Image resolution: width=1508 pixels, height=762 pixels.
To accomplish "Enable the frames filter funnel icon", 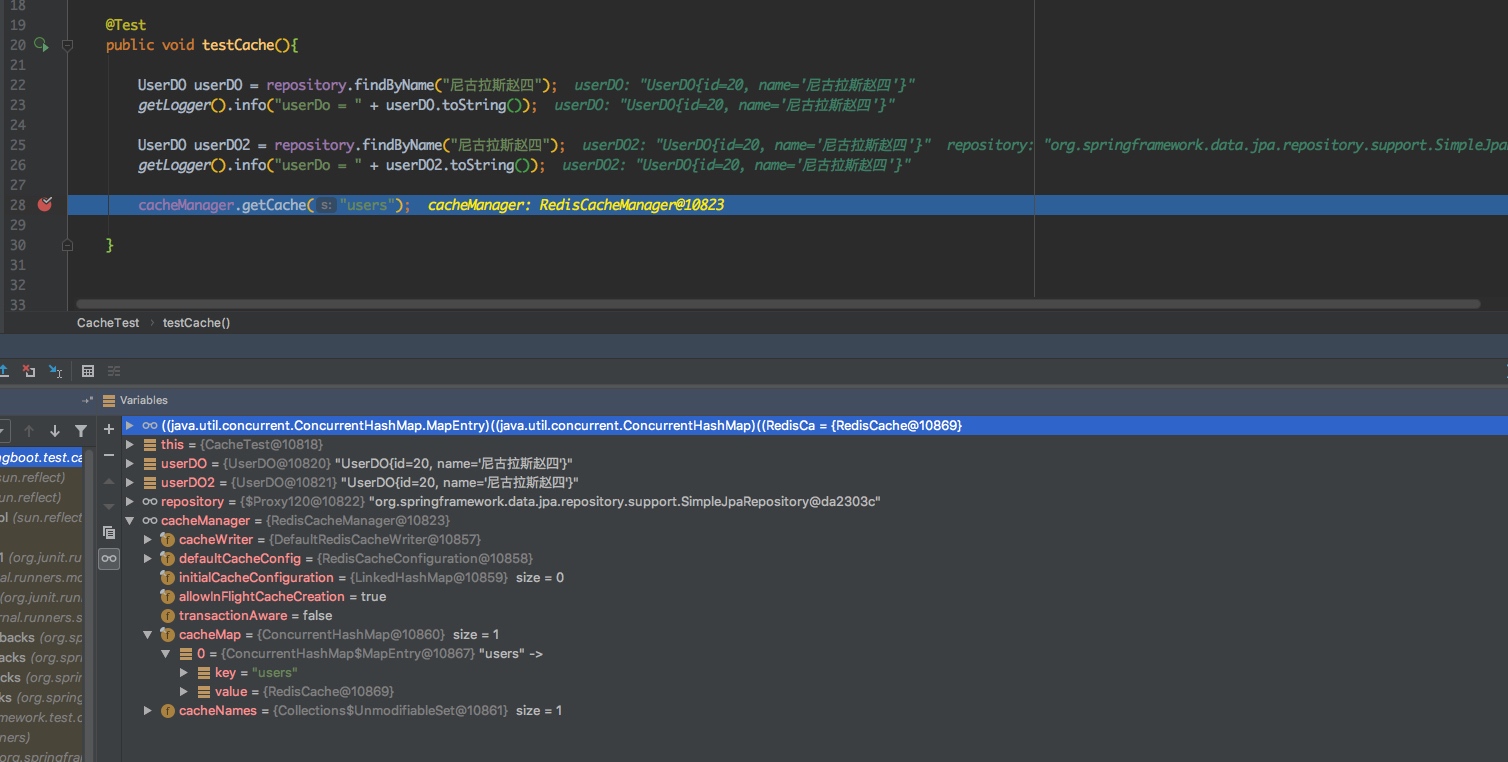I will point(81,431).
